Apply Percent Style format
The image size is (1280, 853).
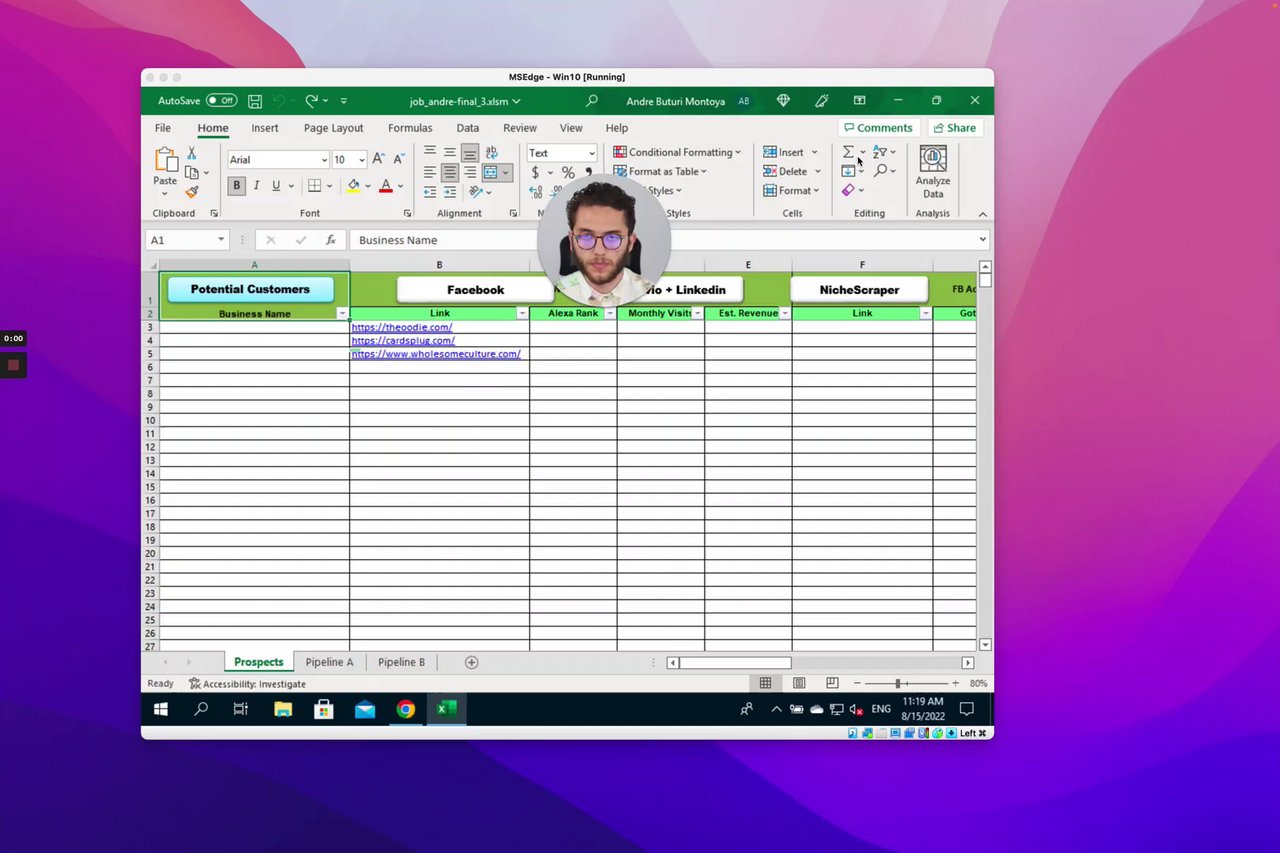tap(568, 173)
